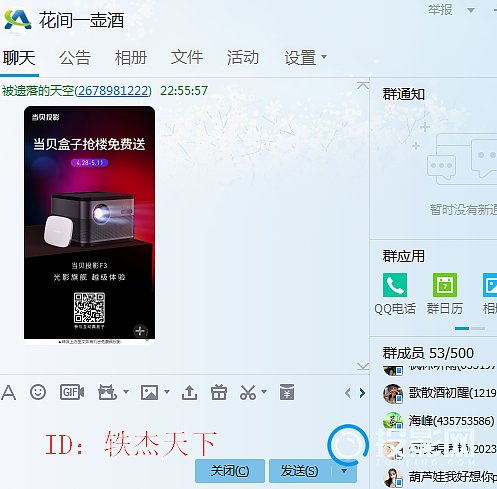Click the send image icon

tap(149, 392)
